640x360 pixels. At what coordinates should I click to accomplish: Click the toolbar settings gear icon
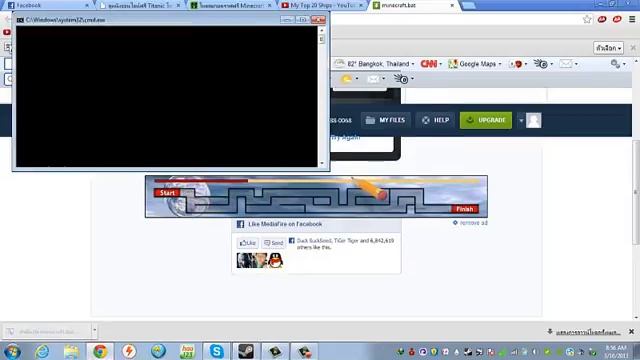point(615,64)
